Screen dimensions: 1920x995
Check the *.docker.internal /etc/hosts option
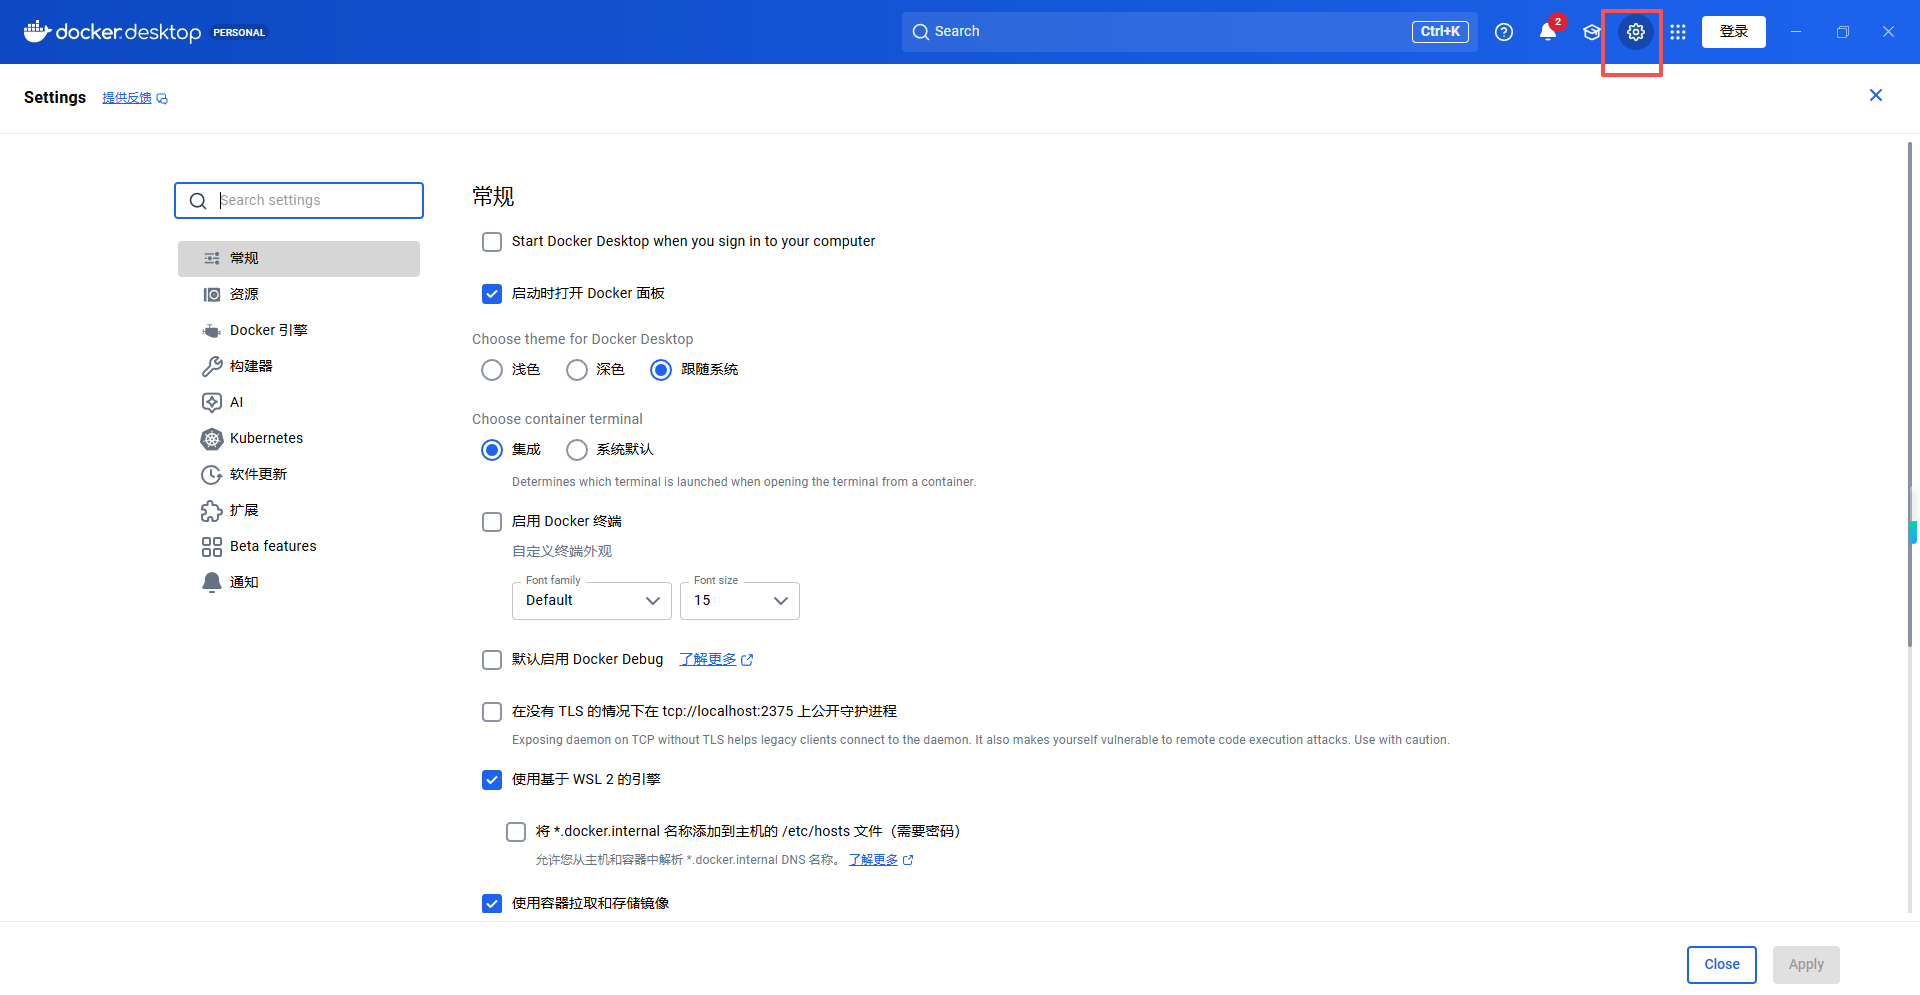[x=516, y=832]
